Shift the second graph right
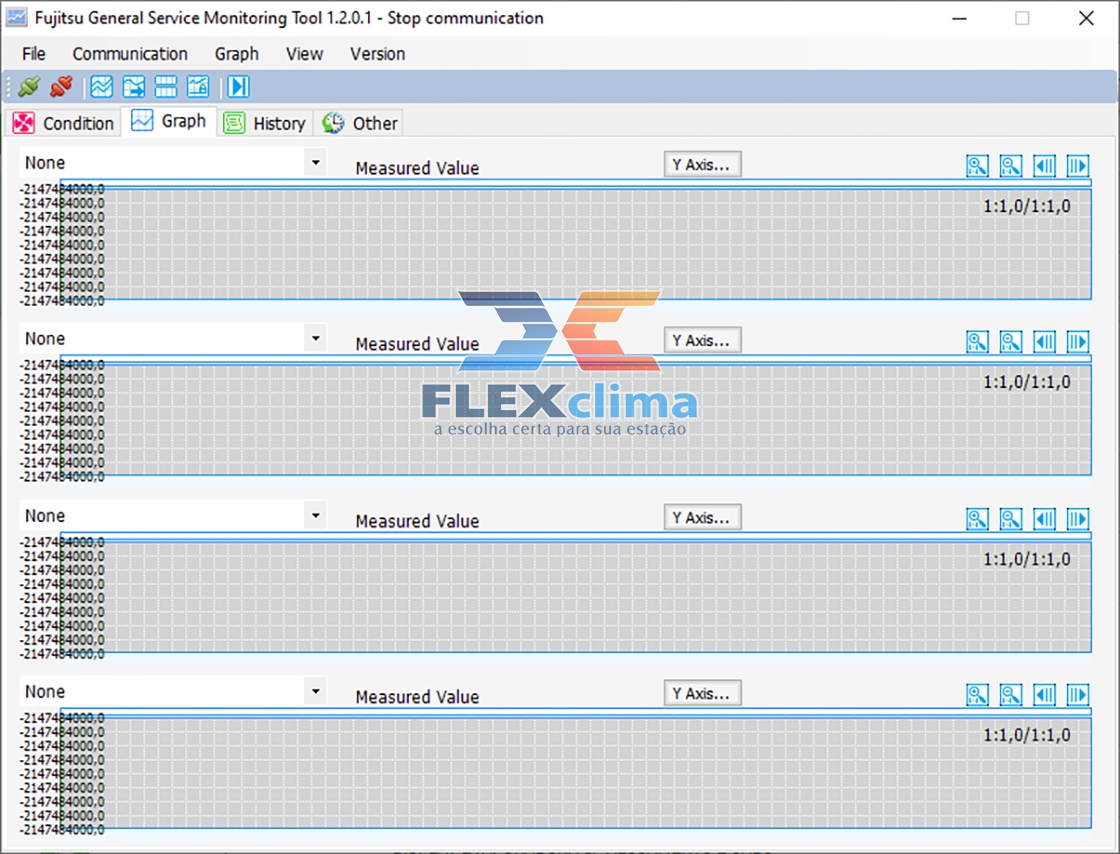Viewport: 1120px width, 854px height. click(1078, 341)
